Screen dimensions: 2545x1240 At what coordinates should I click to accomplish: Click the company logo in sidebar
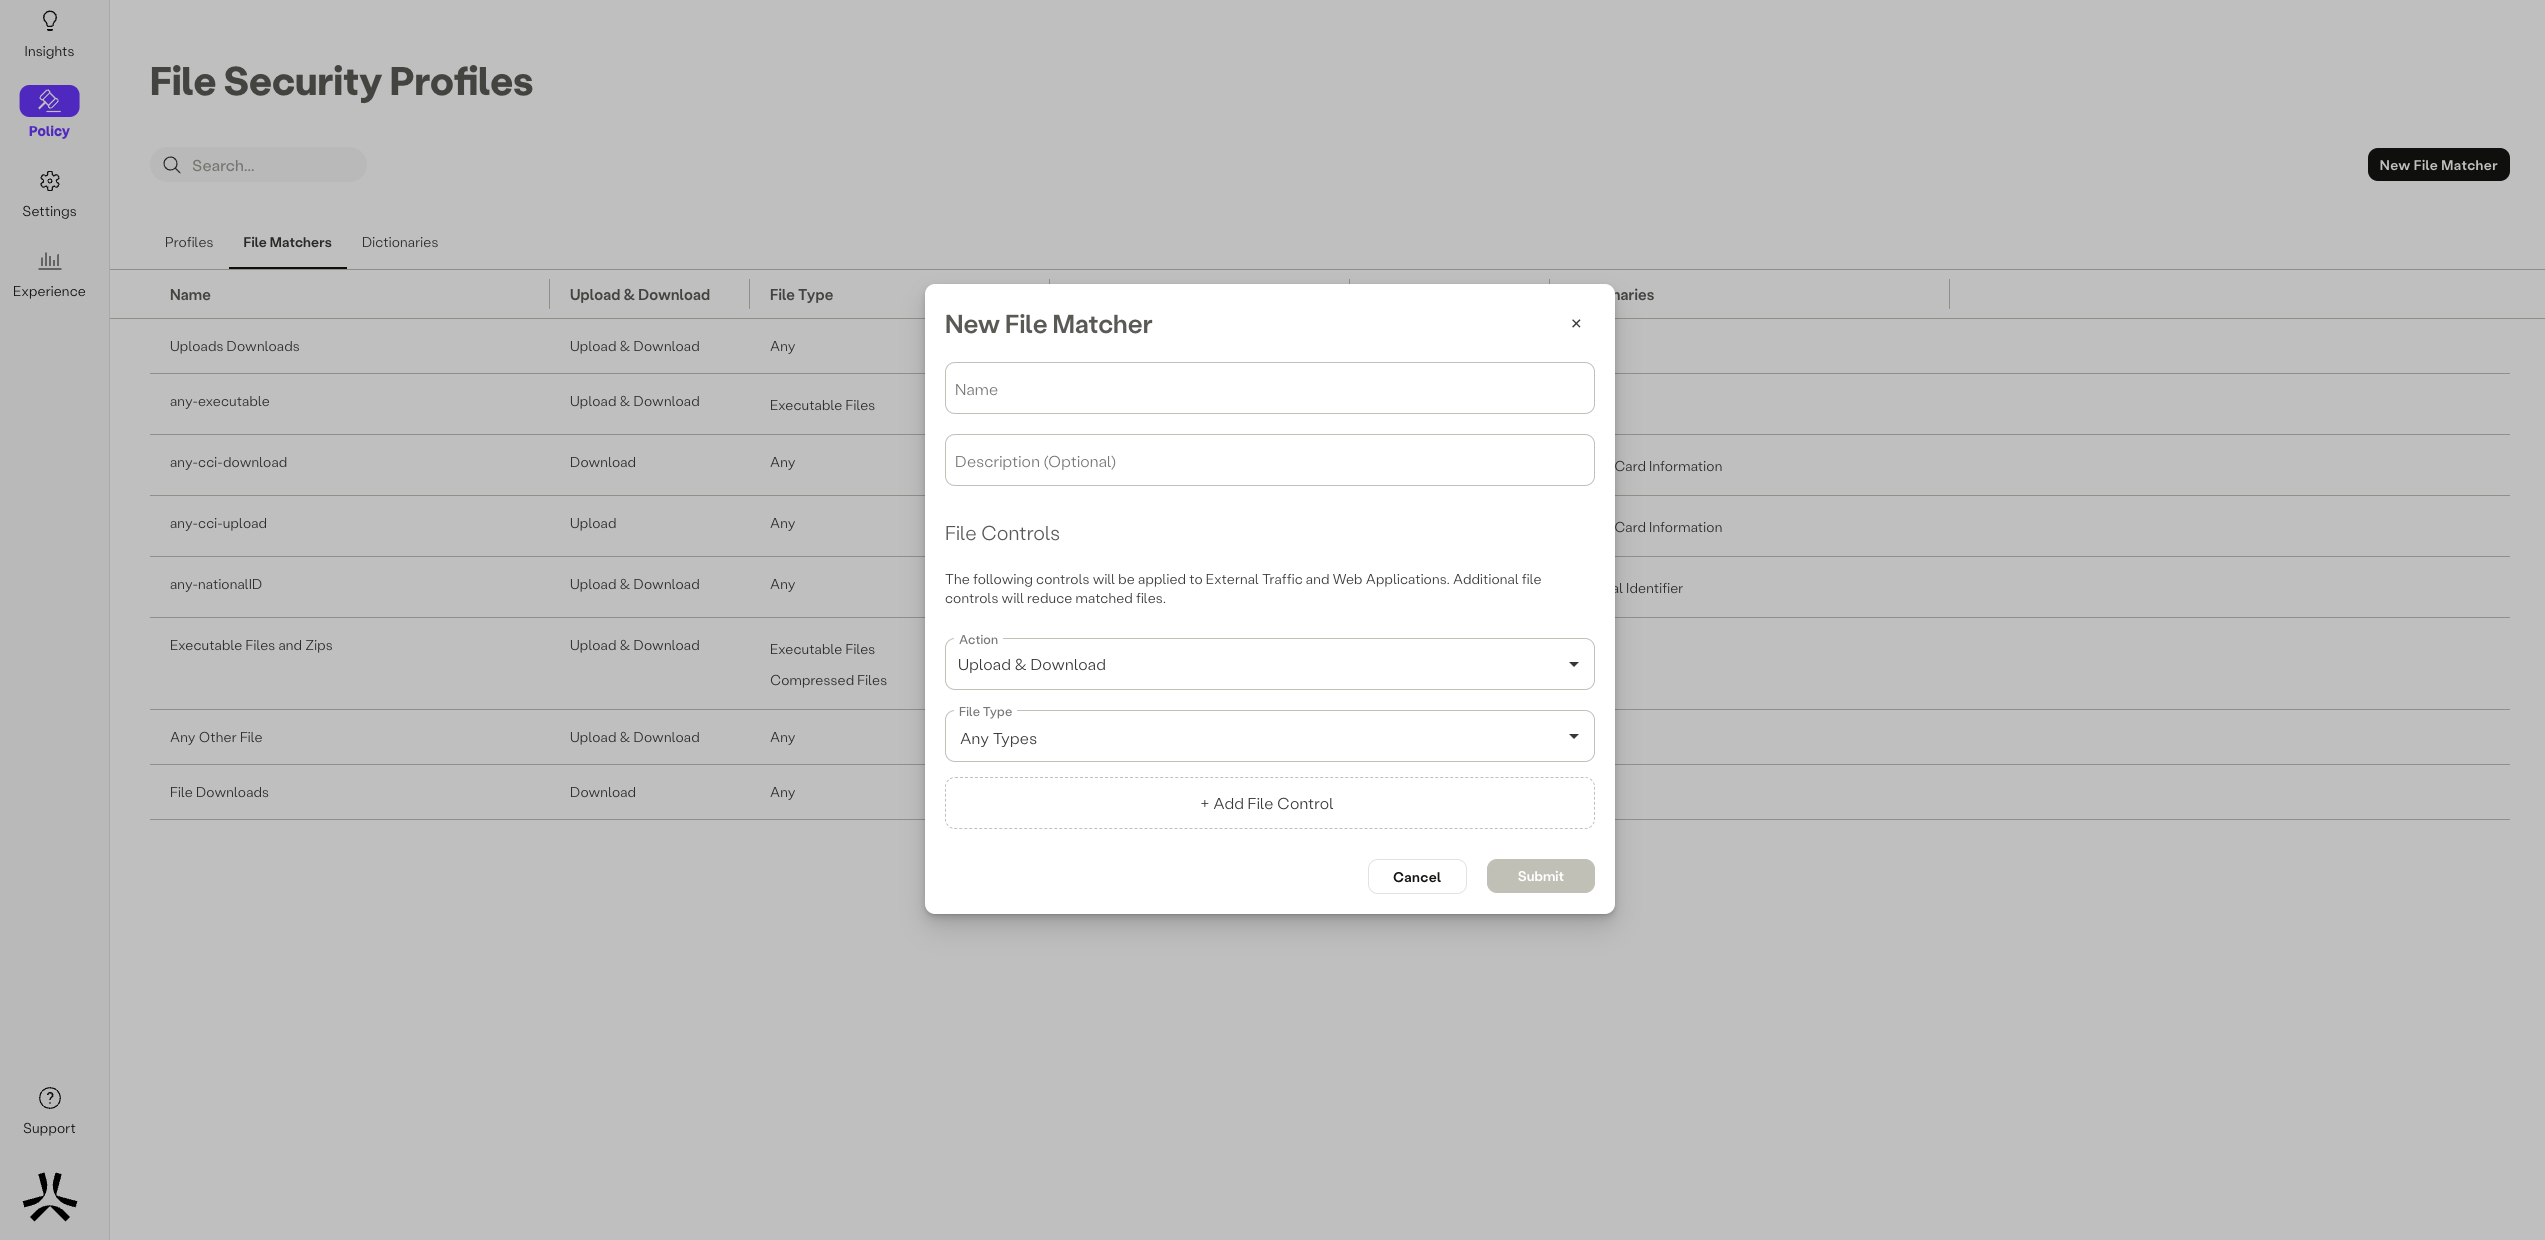coord(49,1197)
